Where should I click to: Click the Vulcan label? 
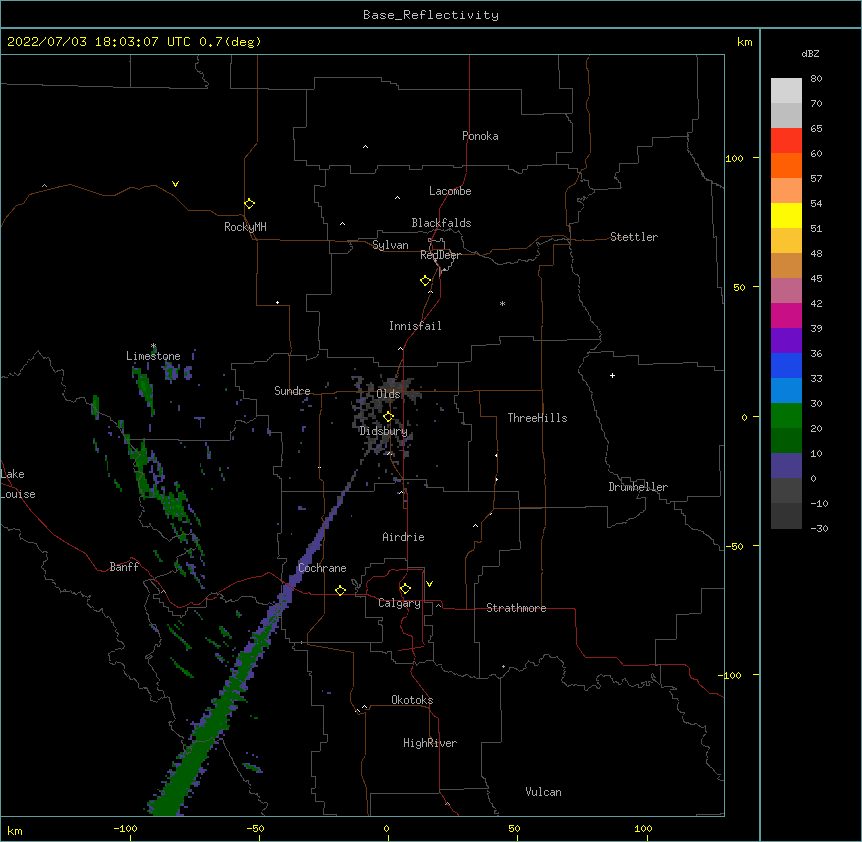[543, 792]
